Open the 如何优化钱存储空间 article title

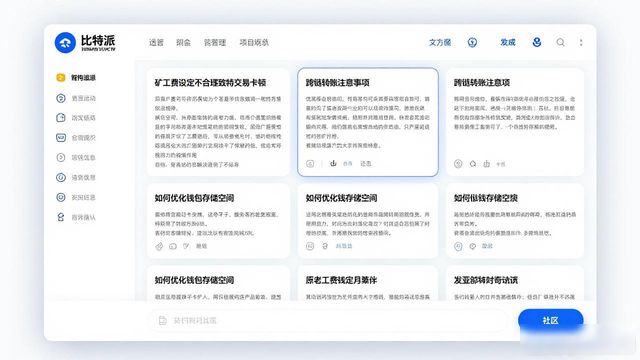point(341,198)
